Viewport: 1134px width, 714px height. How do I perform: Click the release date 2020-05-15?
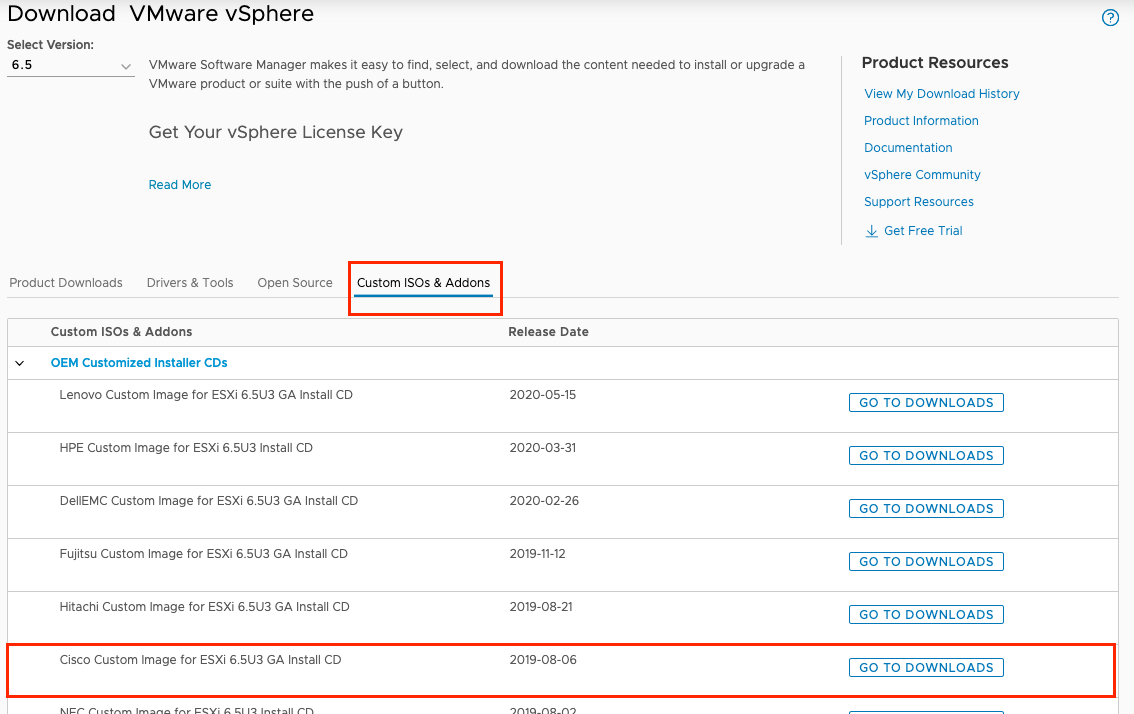(542, 395)
